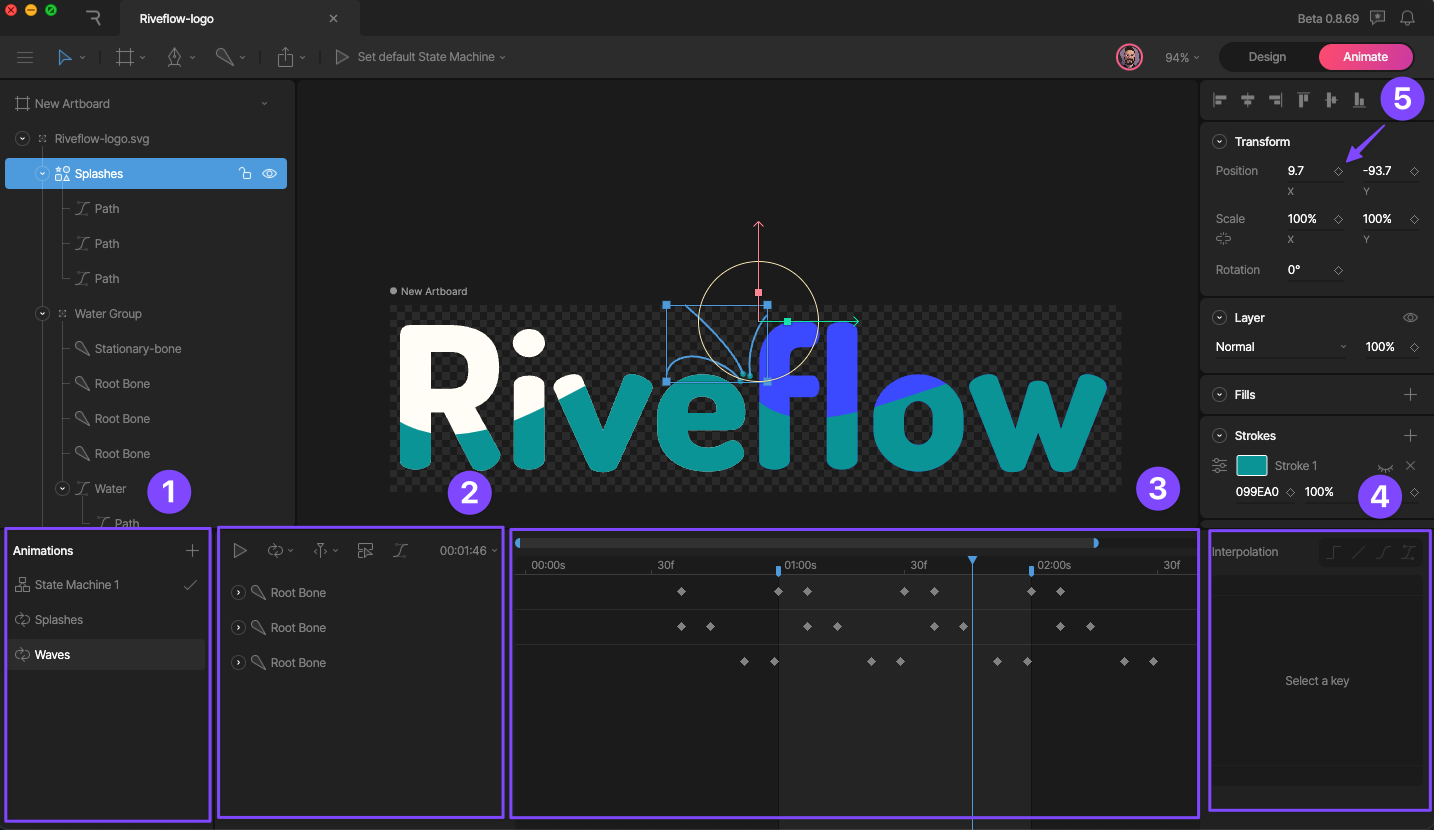Screen dimensions: 1434x830
Task: Click the blue timeline playhead handle
Action: [972, 560]
